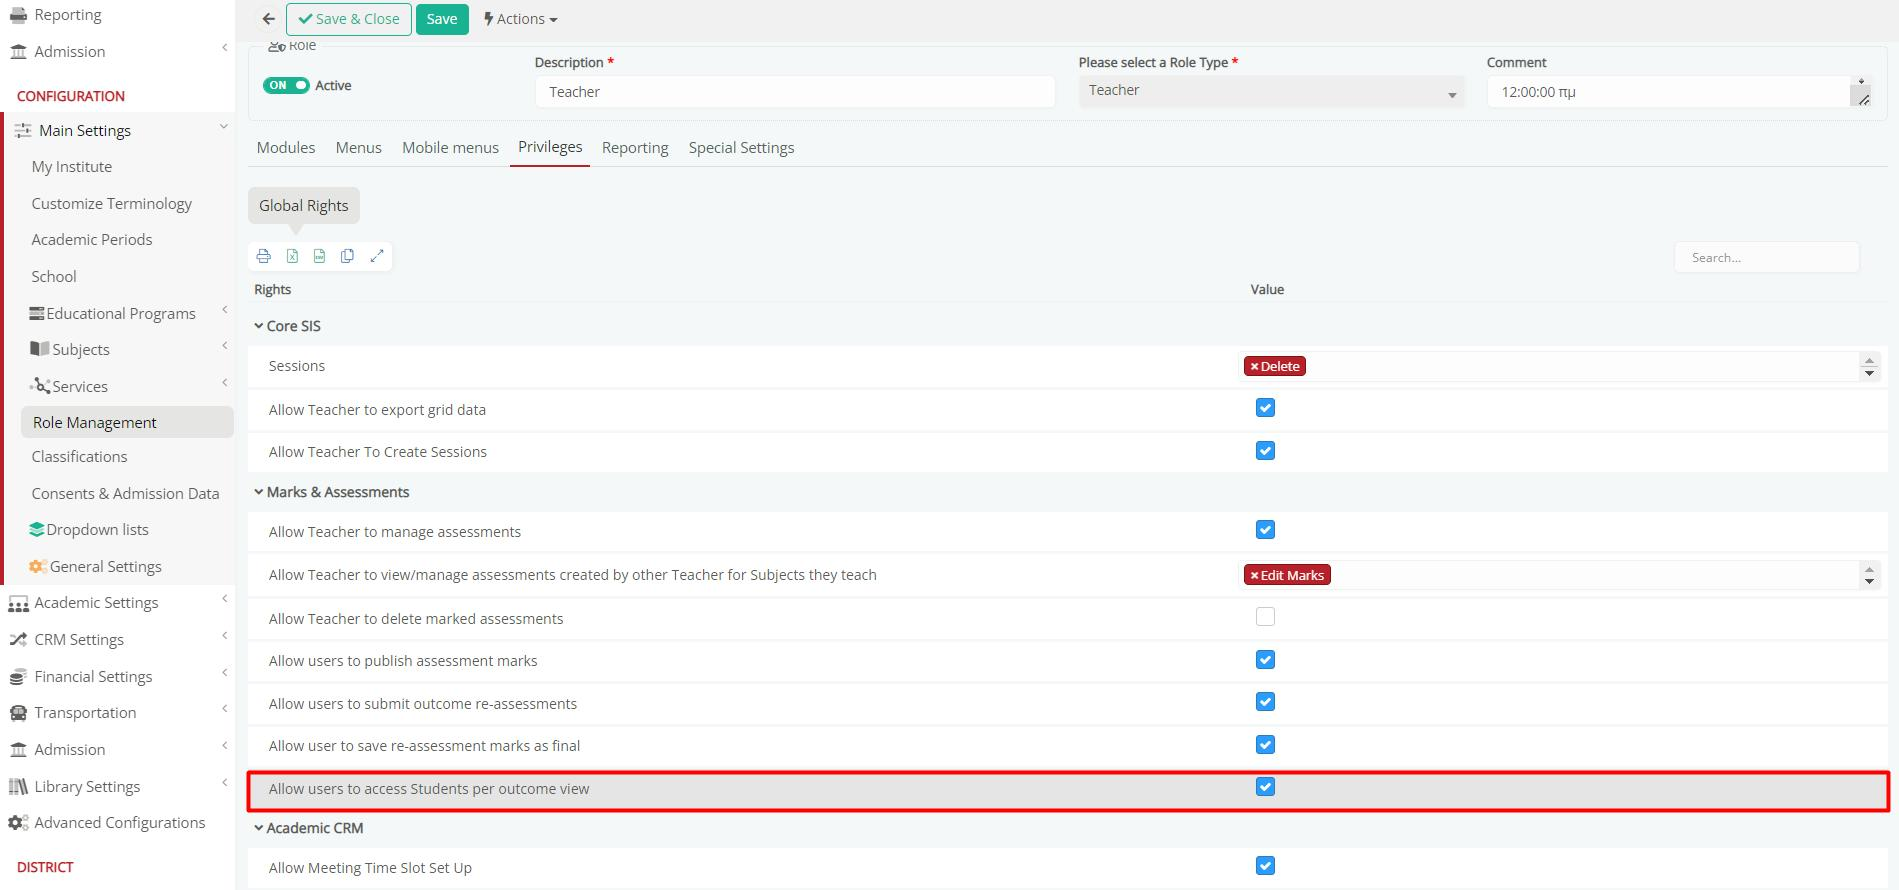1899x890 pixels.
Task: Click the Description text field
Action: click(795, 92)
